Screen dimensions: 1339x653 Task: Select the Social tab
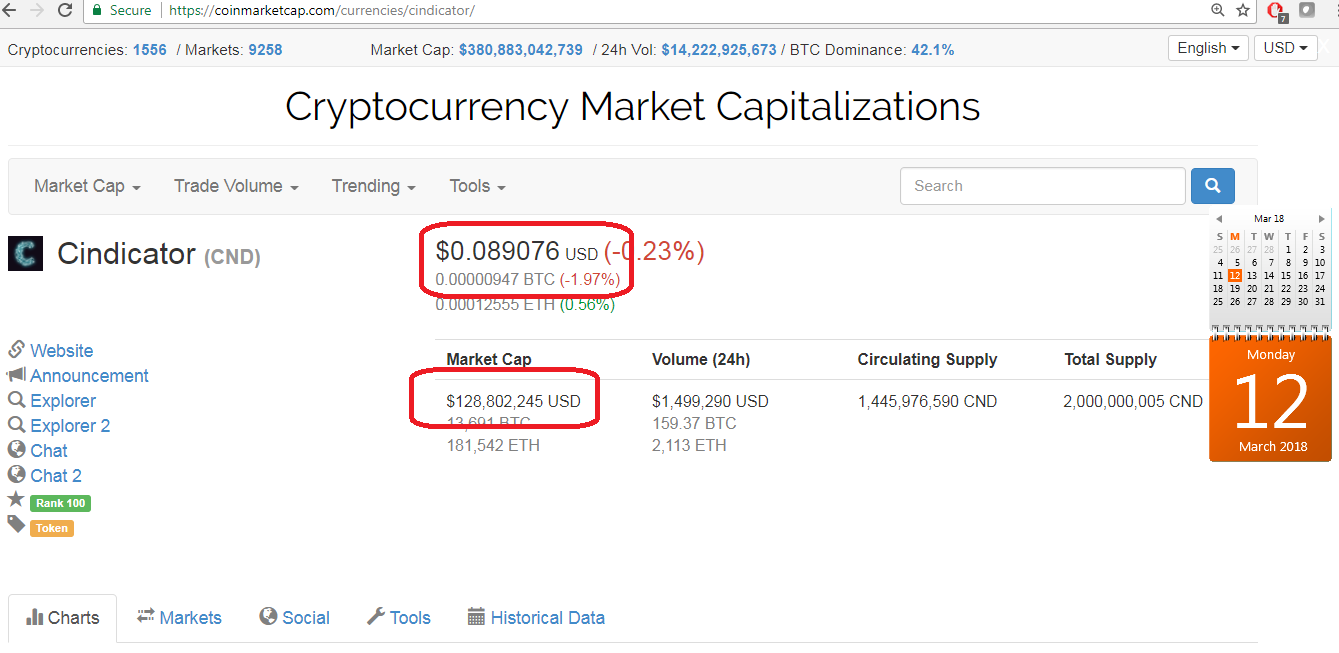(295, 618)
